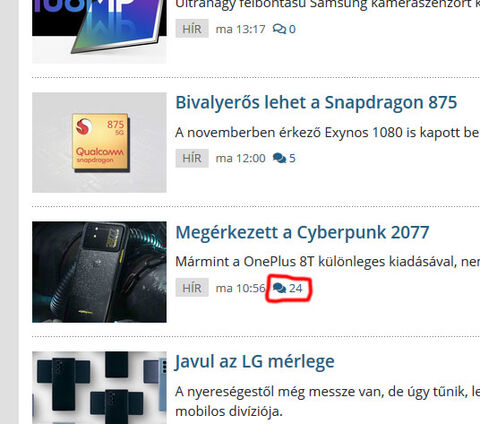The image size is (480, 424).
Task: Open the Megérkezett a Cyberpunk 2077 headline
Action: 302,232
